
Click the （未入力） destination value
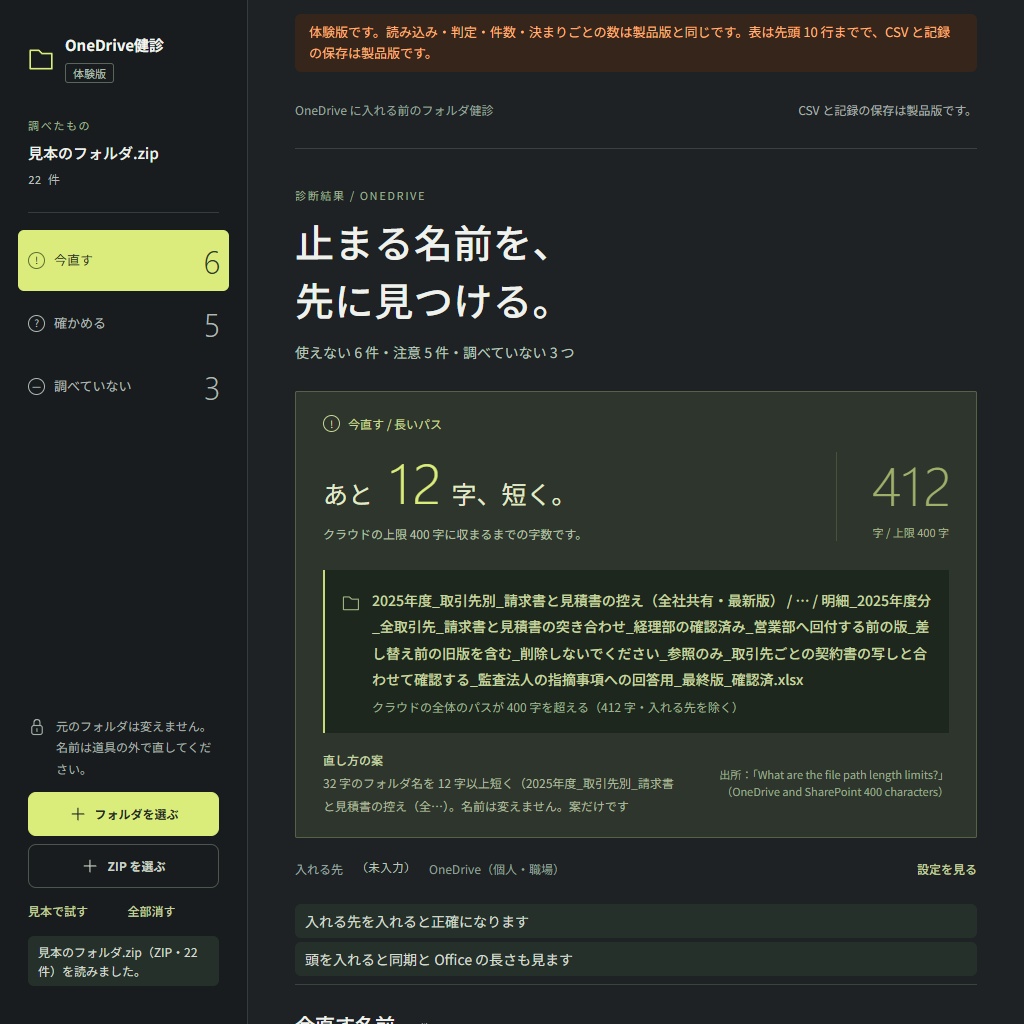(x=386, y=868)
